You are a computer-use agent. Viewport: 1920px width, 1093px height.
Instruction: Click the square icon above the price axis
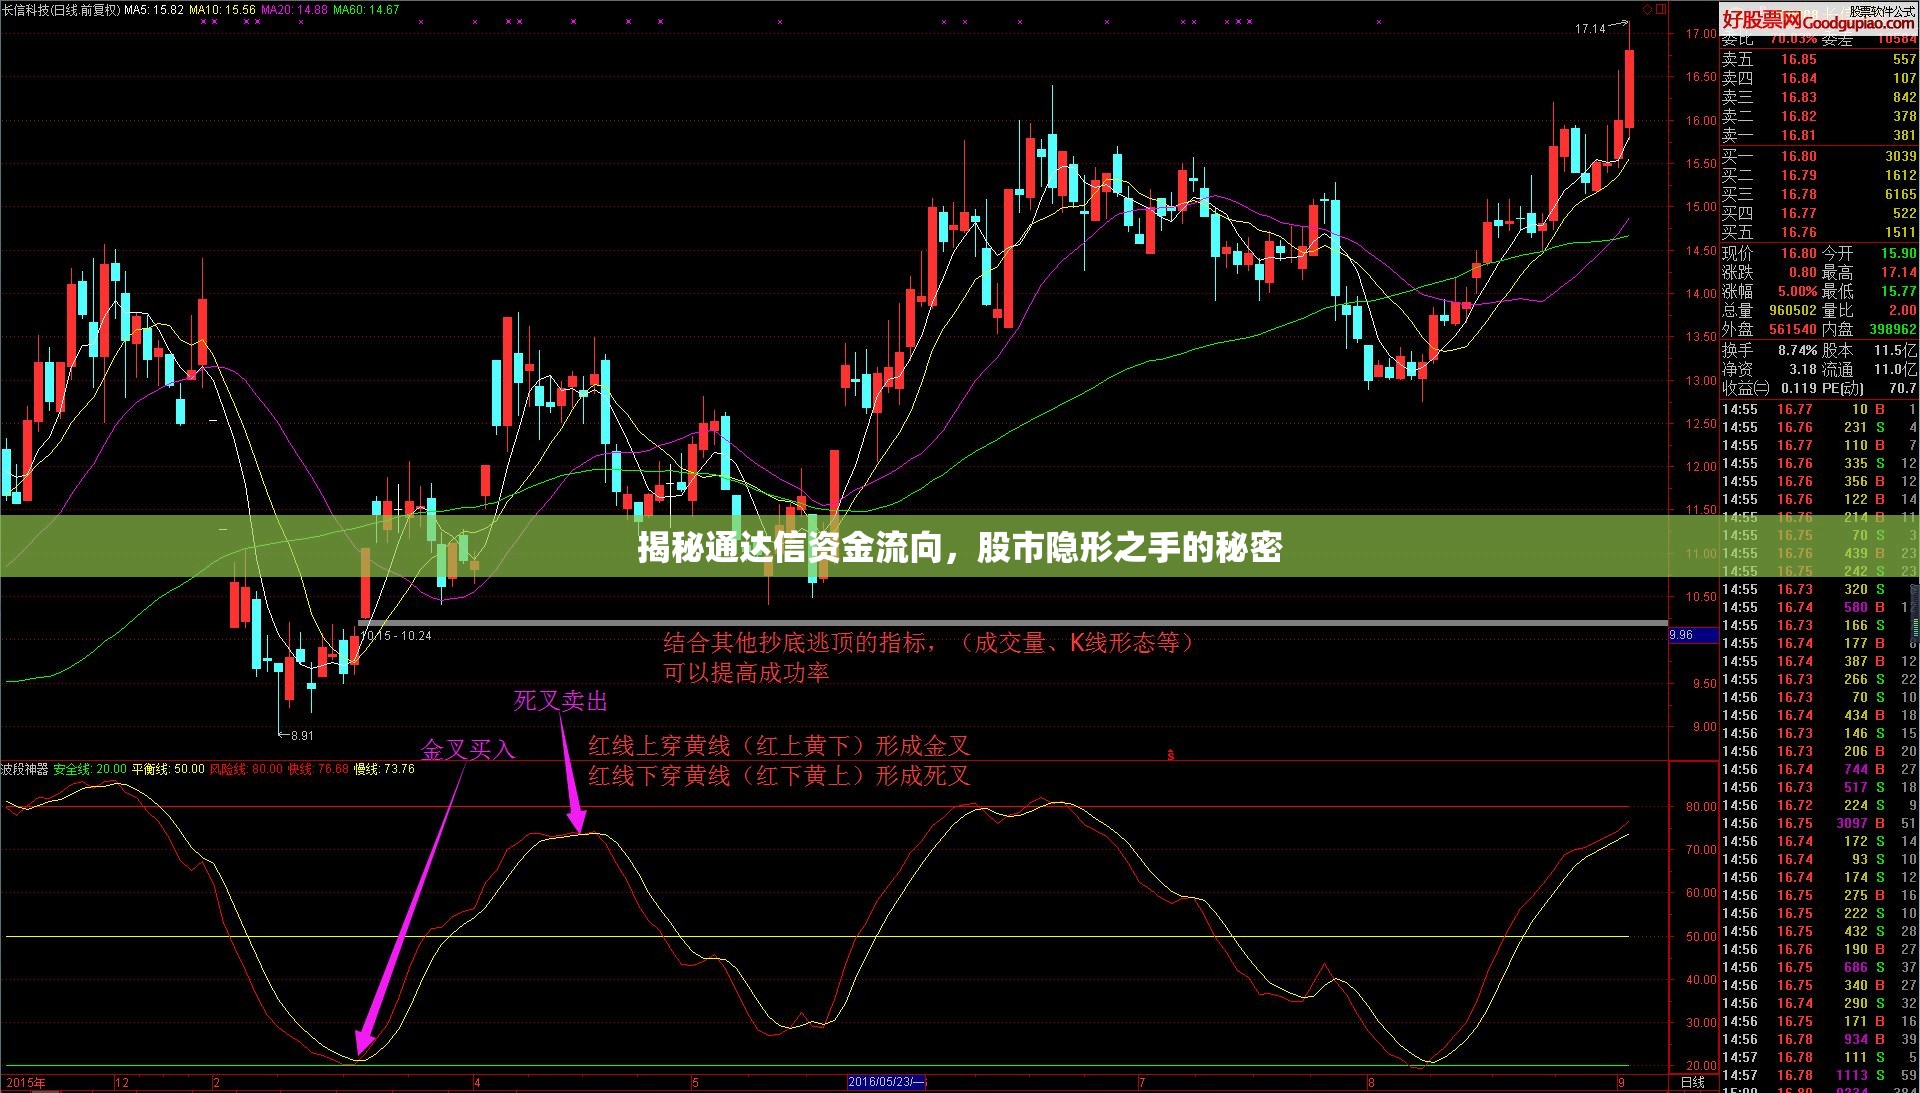(x=1662, y=9)
